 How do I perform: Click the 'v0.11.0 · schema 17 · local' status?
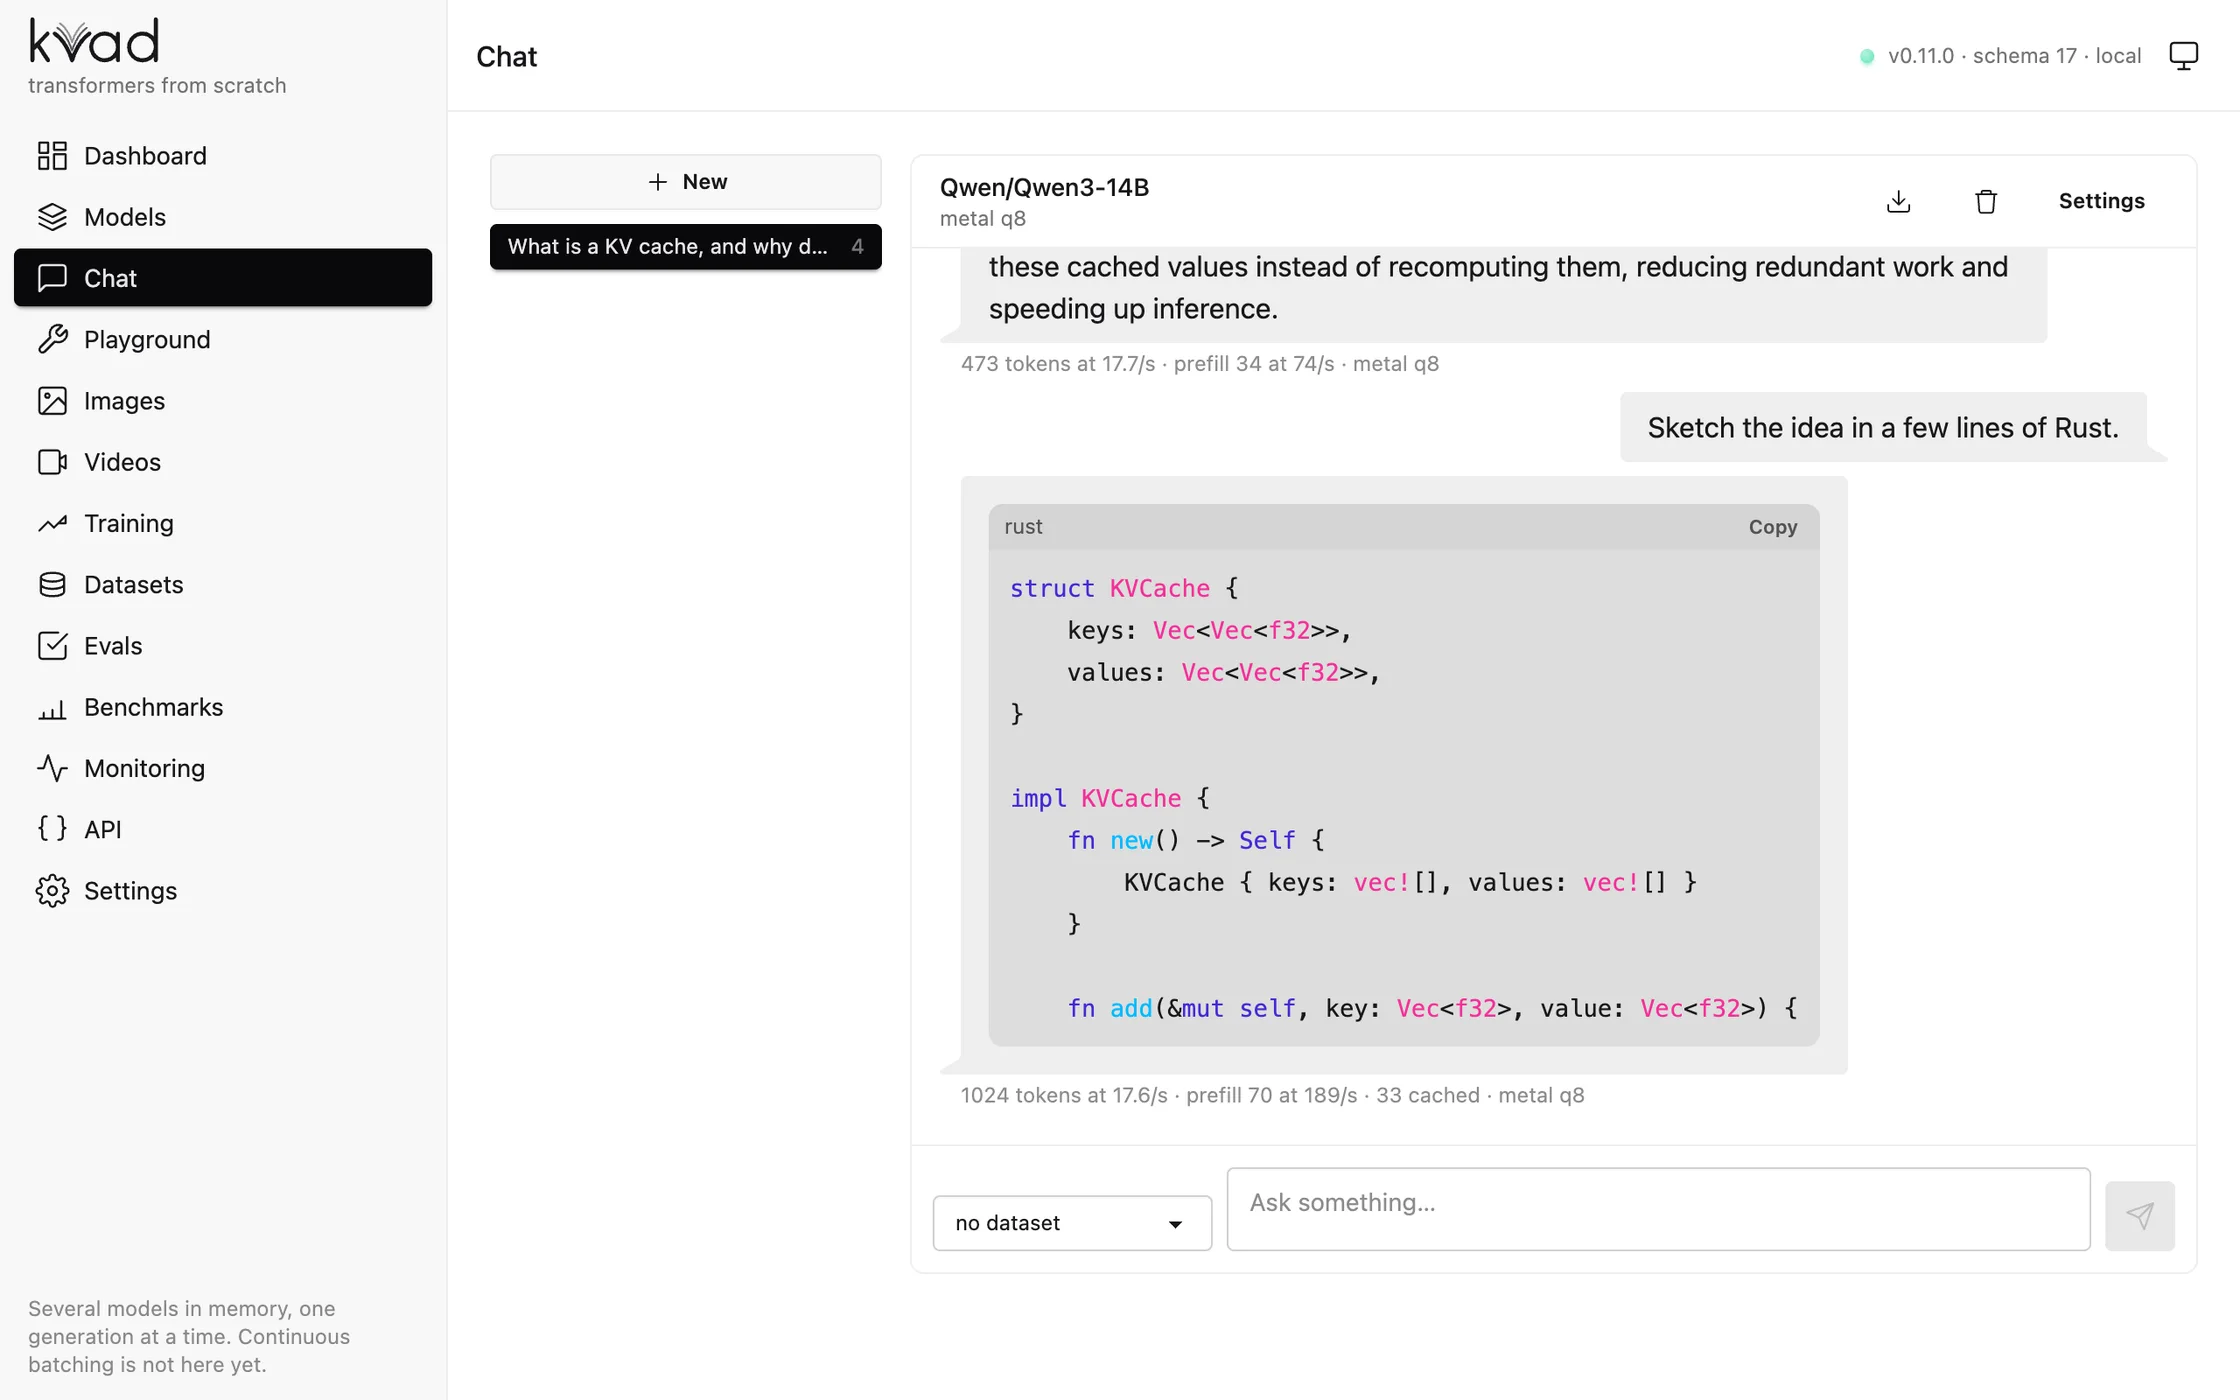click(x=2014, y=56)
